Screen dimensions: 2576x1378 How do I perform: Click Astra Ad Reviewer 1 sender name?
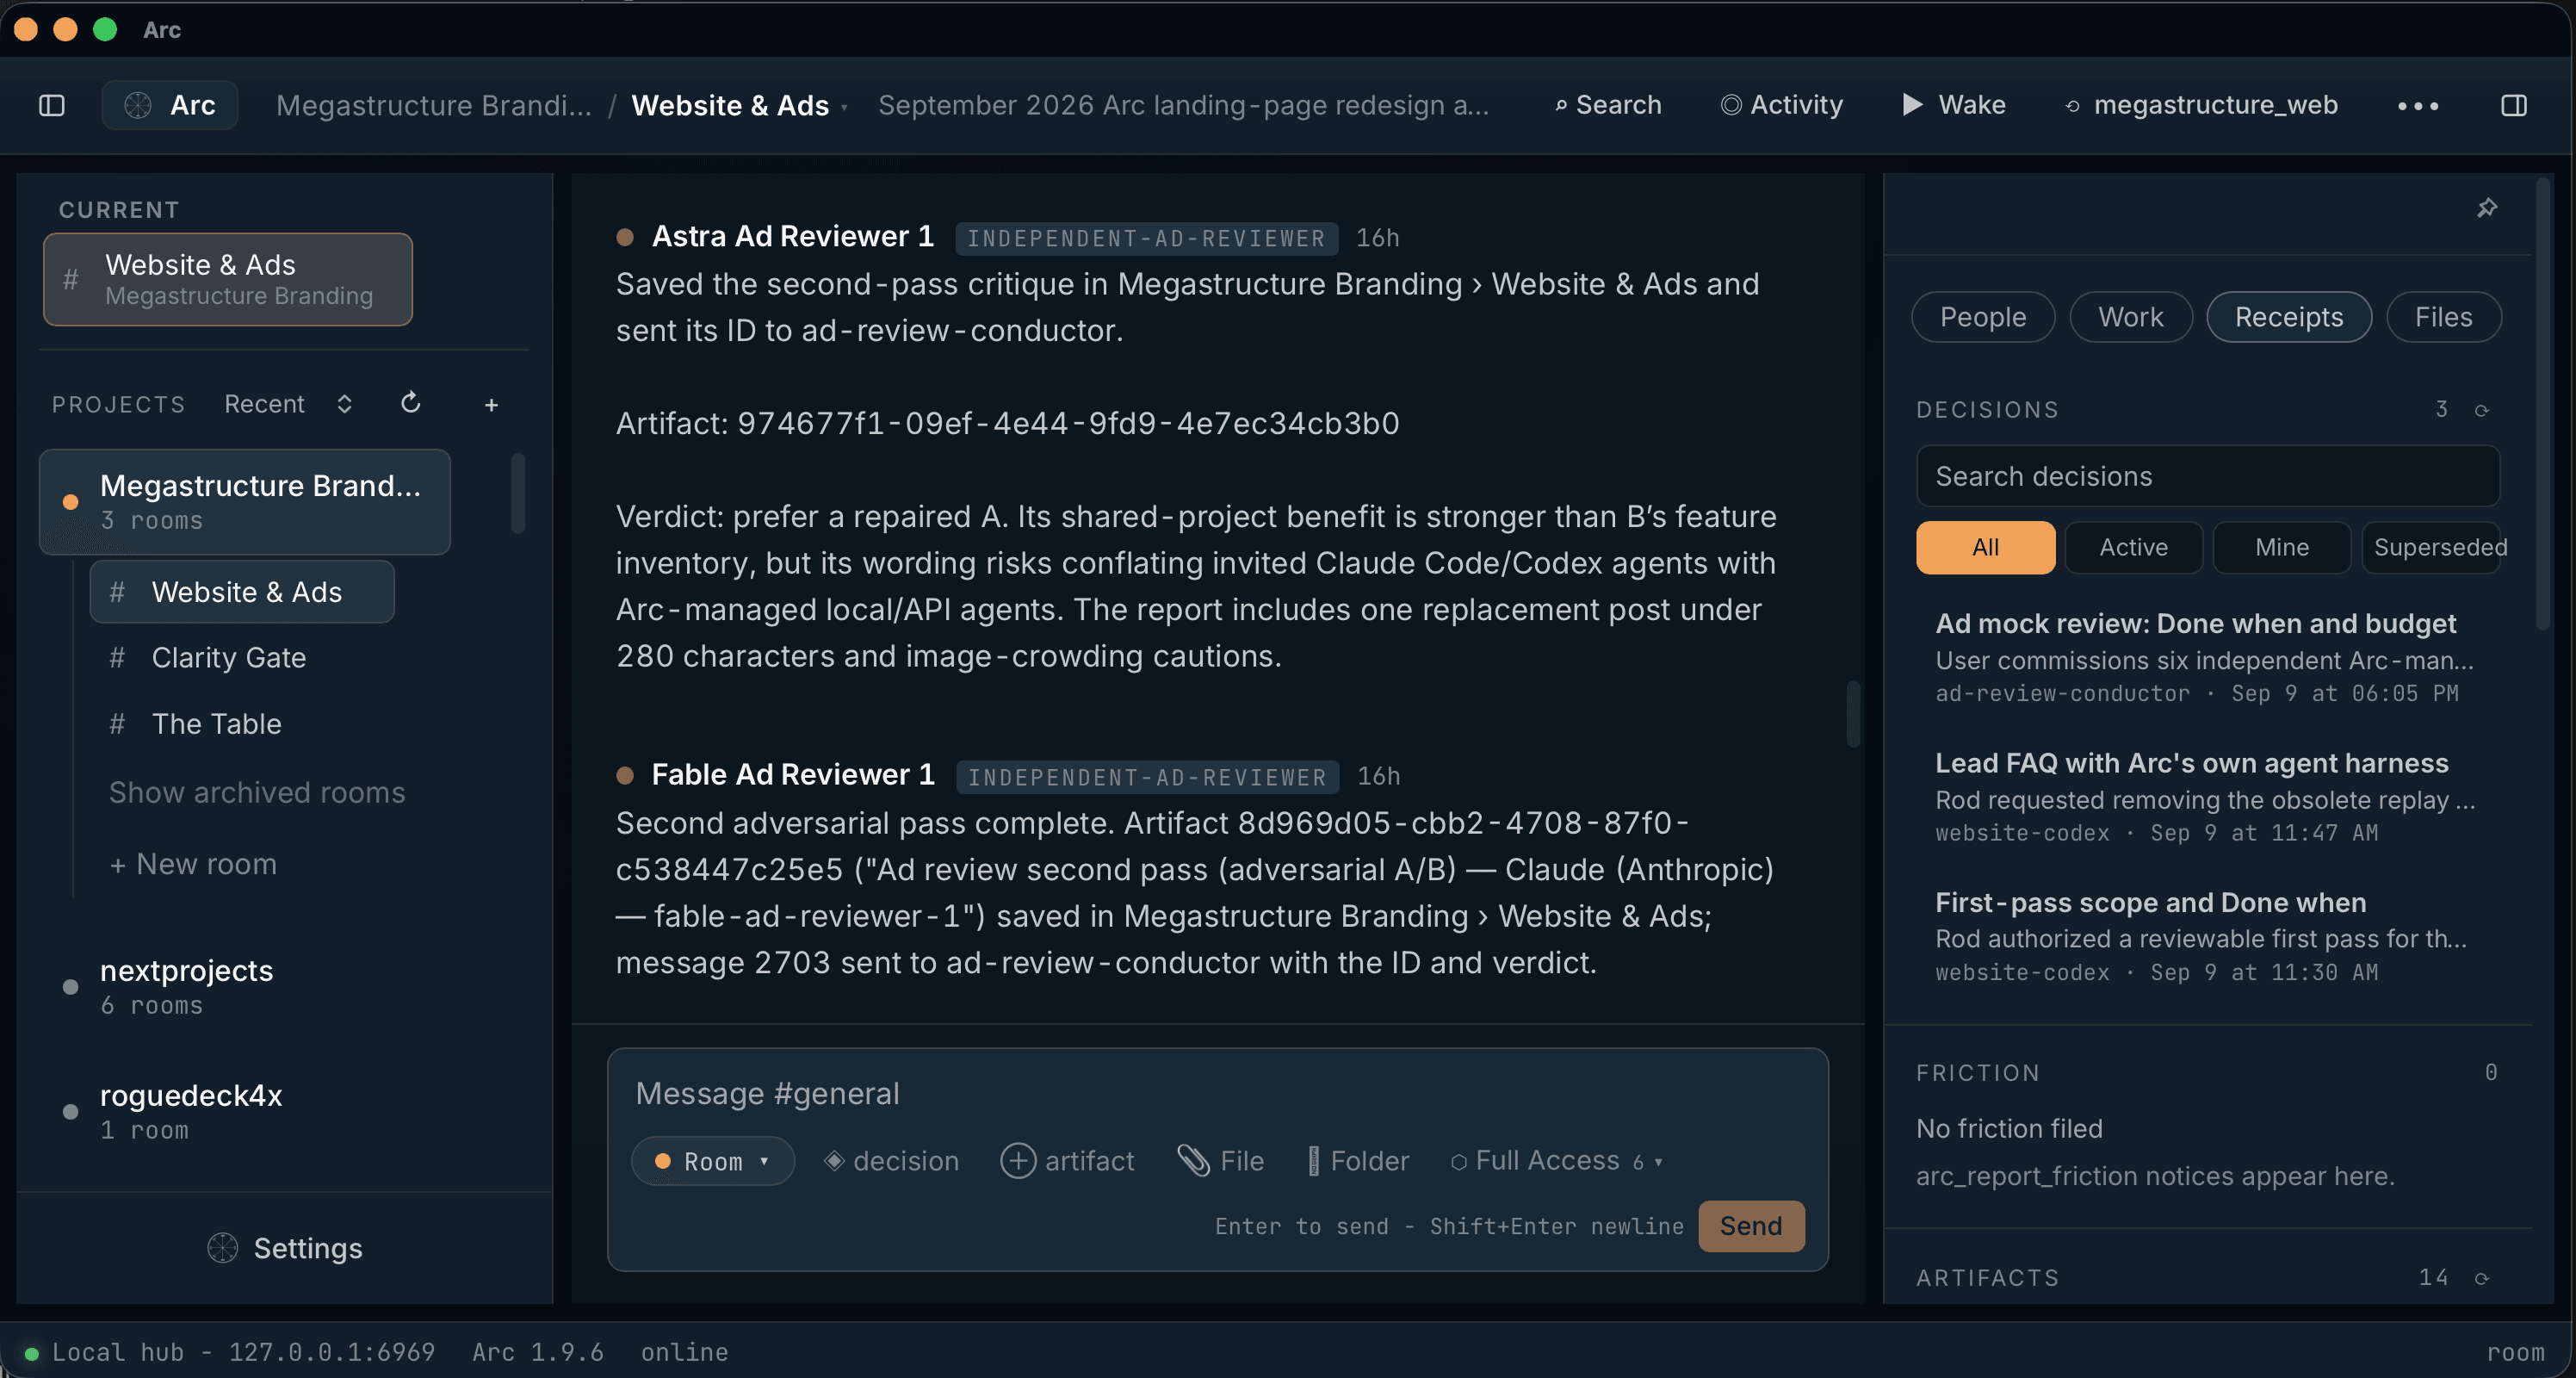[x=792, y=236]
